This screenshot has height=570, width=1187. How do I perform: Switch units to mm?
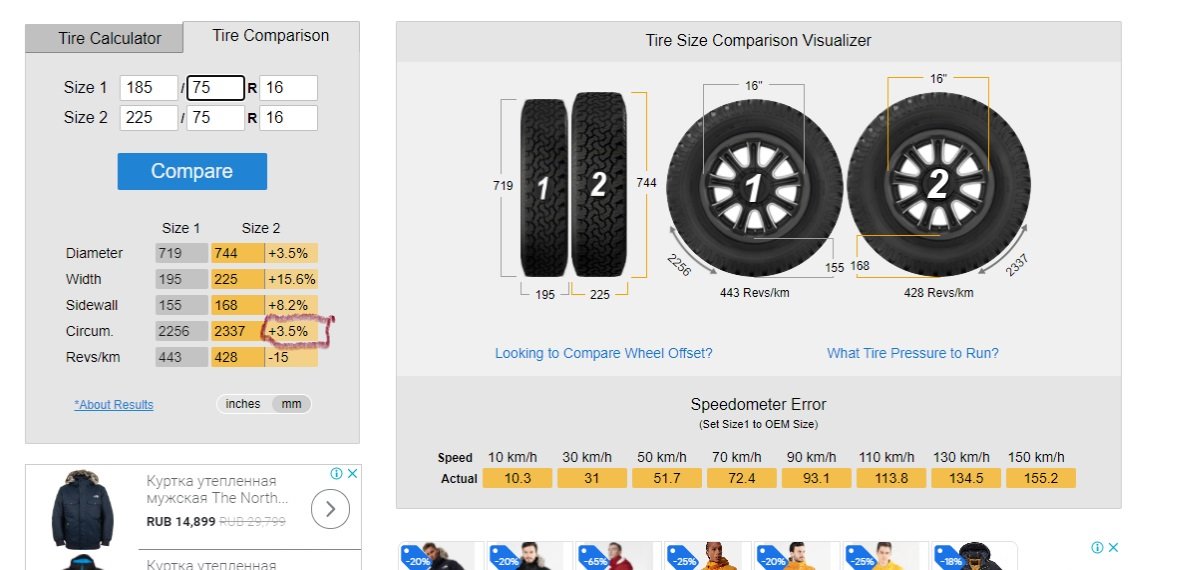click(x=291, y=404)
